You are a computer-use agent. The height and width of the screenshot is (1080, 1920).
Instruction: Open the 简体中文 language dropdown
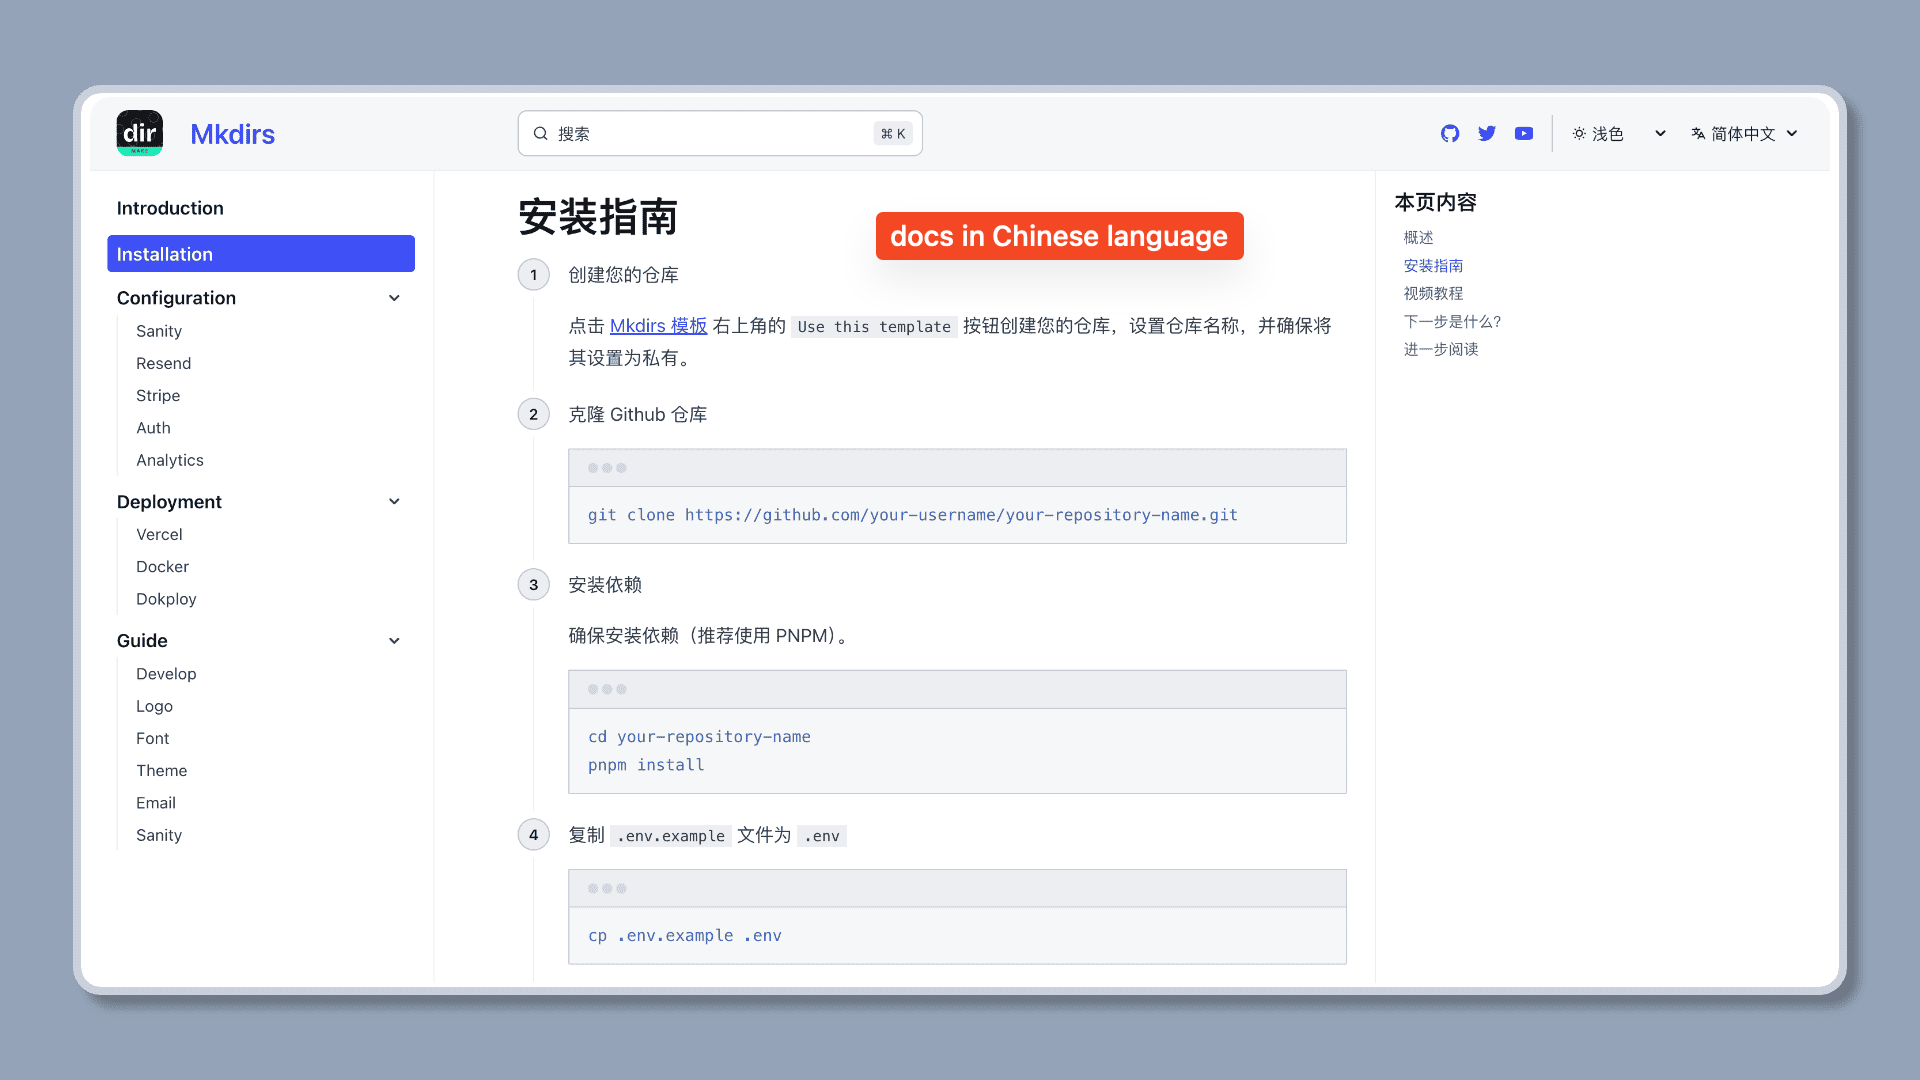pos(1745,133)
